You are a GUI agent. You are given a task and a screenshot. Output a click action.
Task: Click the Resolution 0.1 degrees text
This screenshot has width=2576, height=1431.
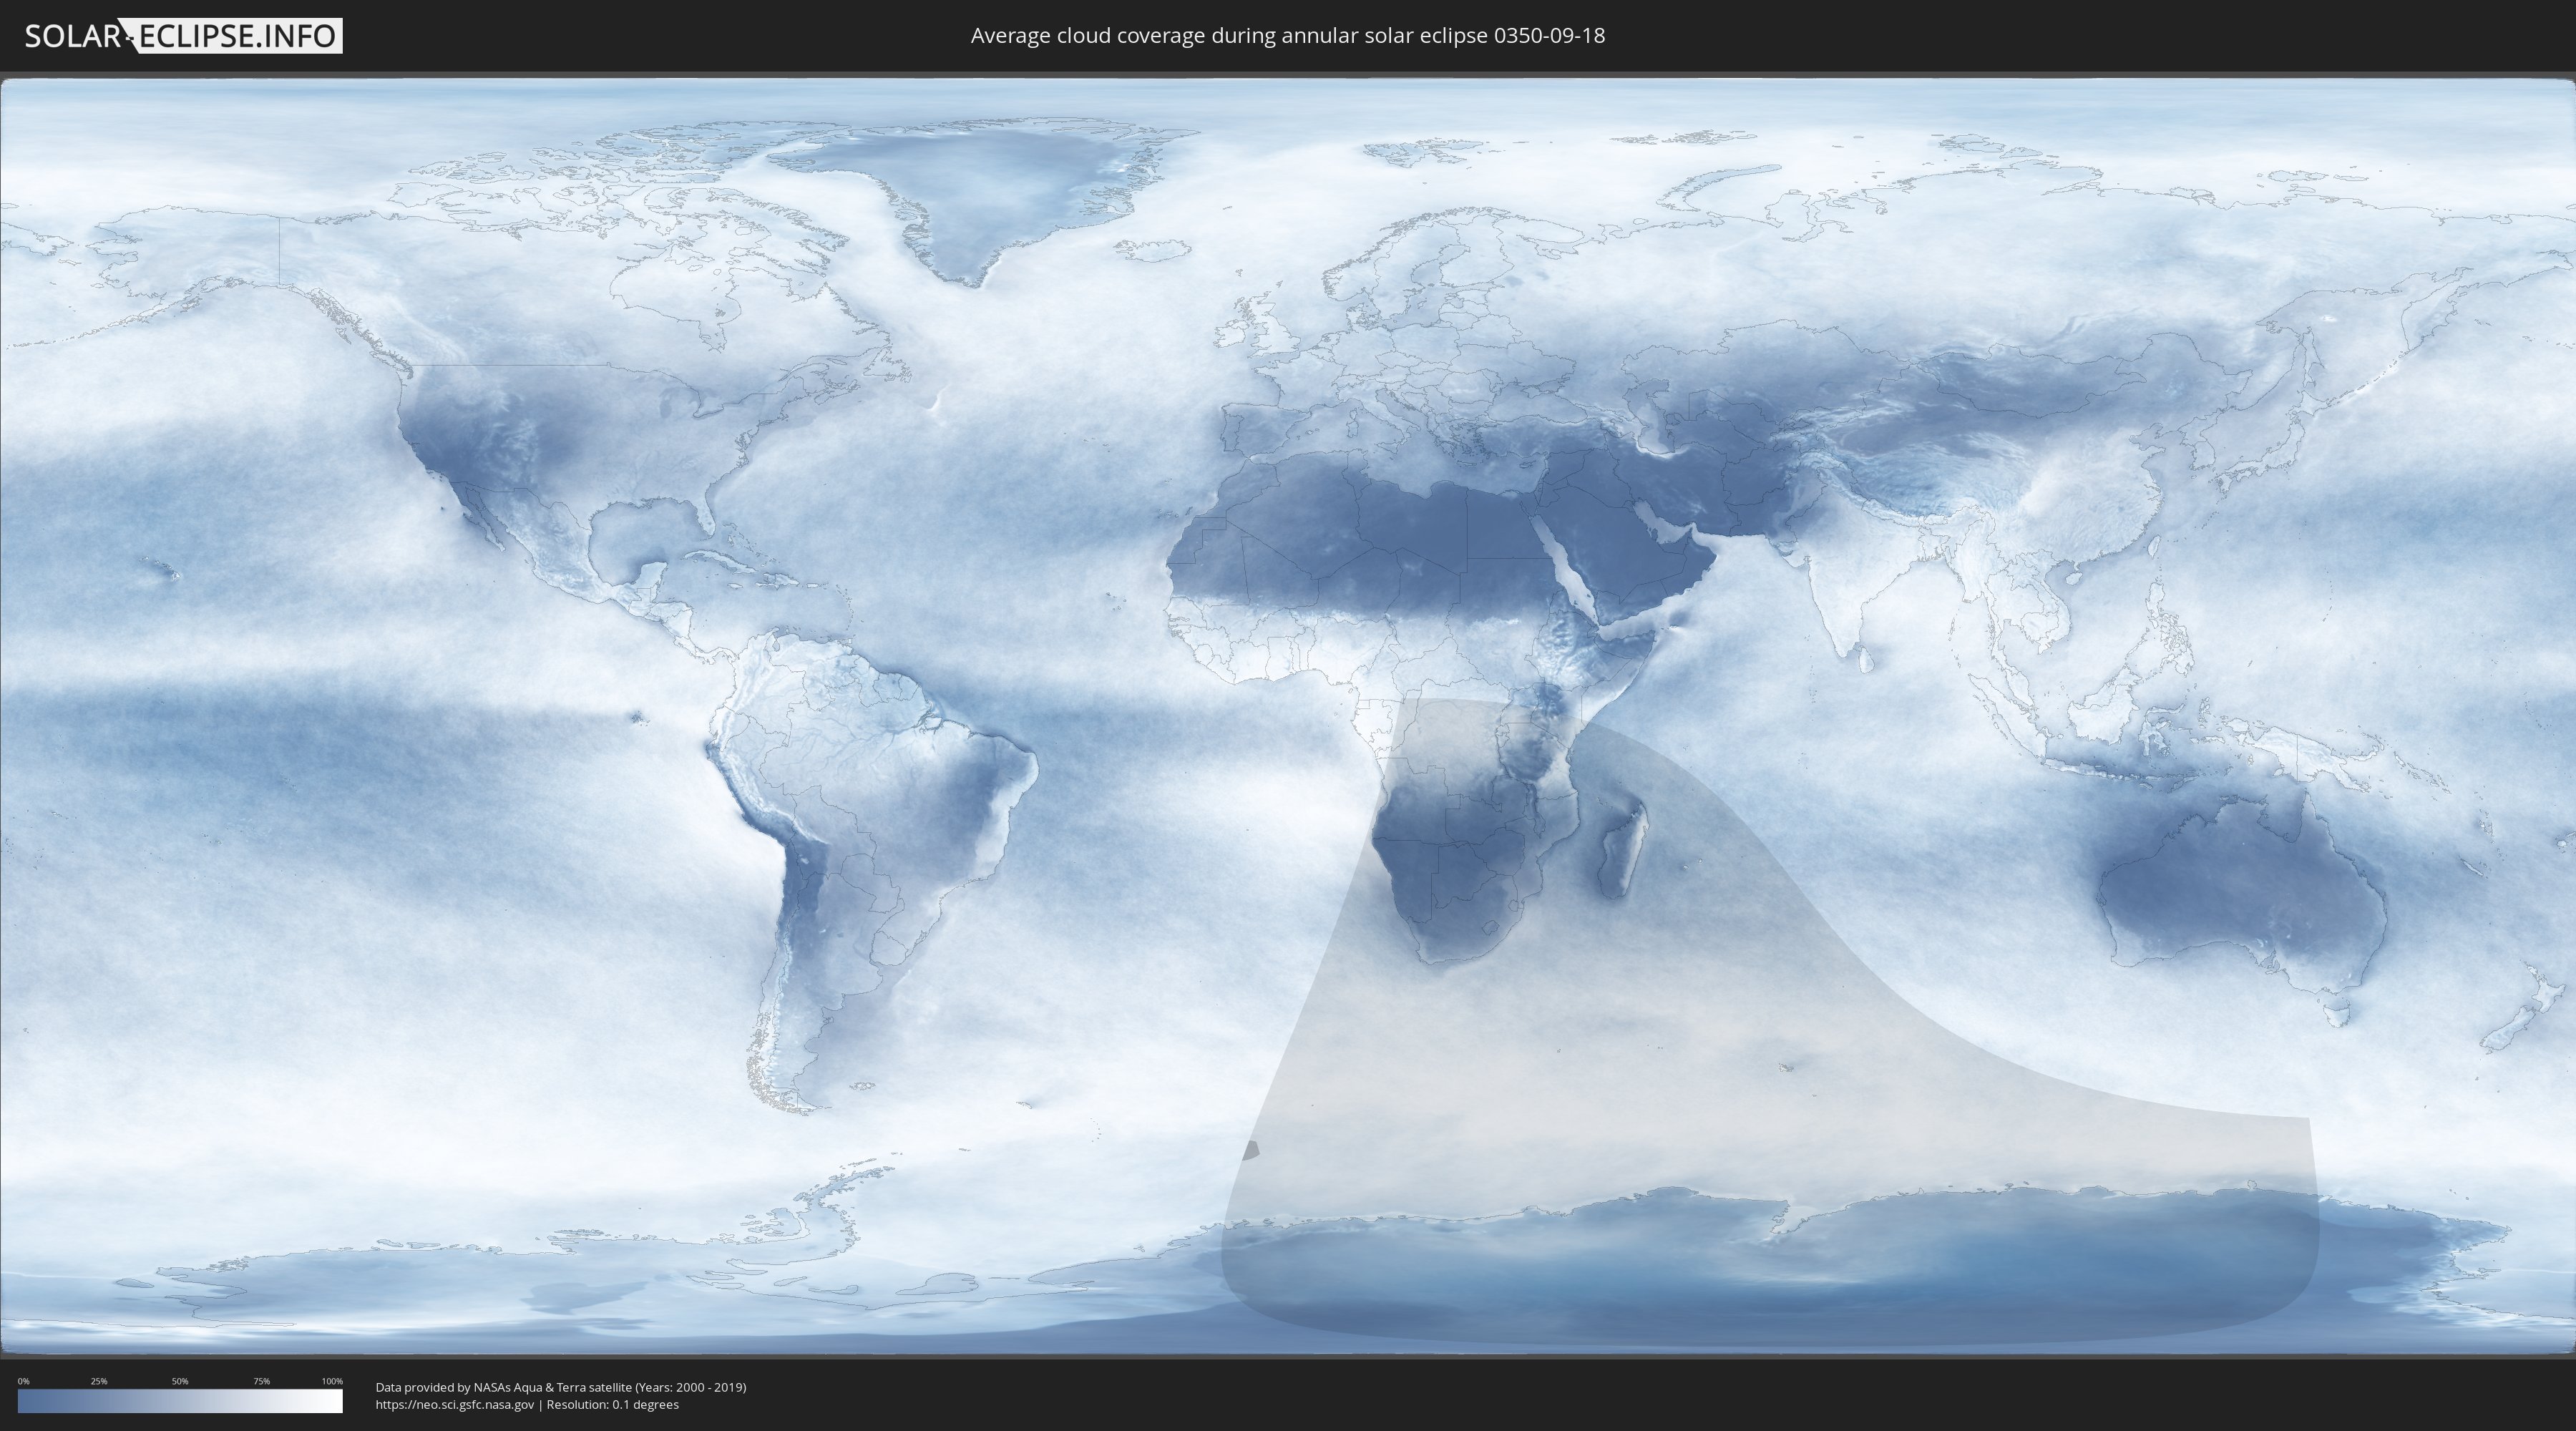612,1405
